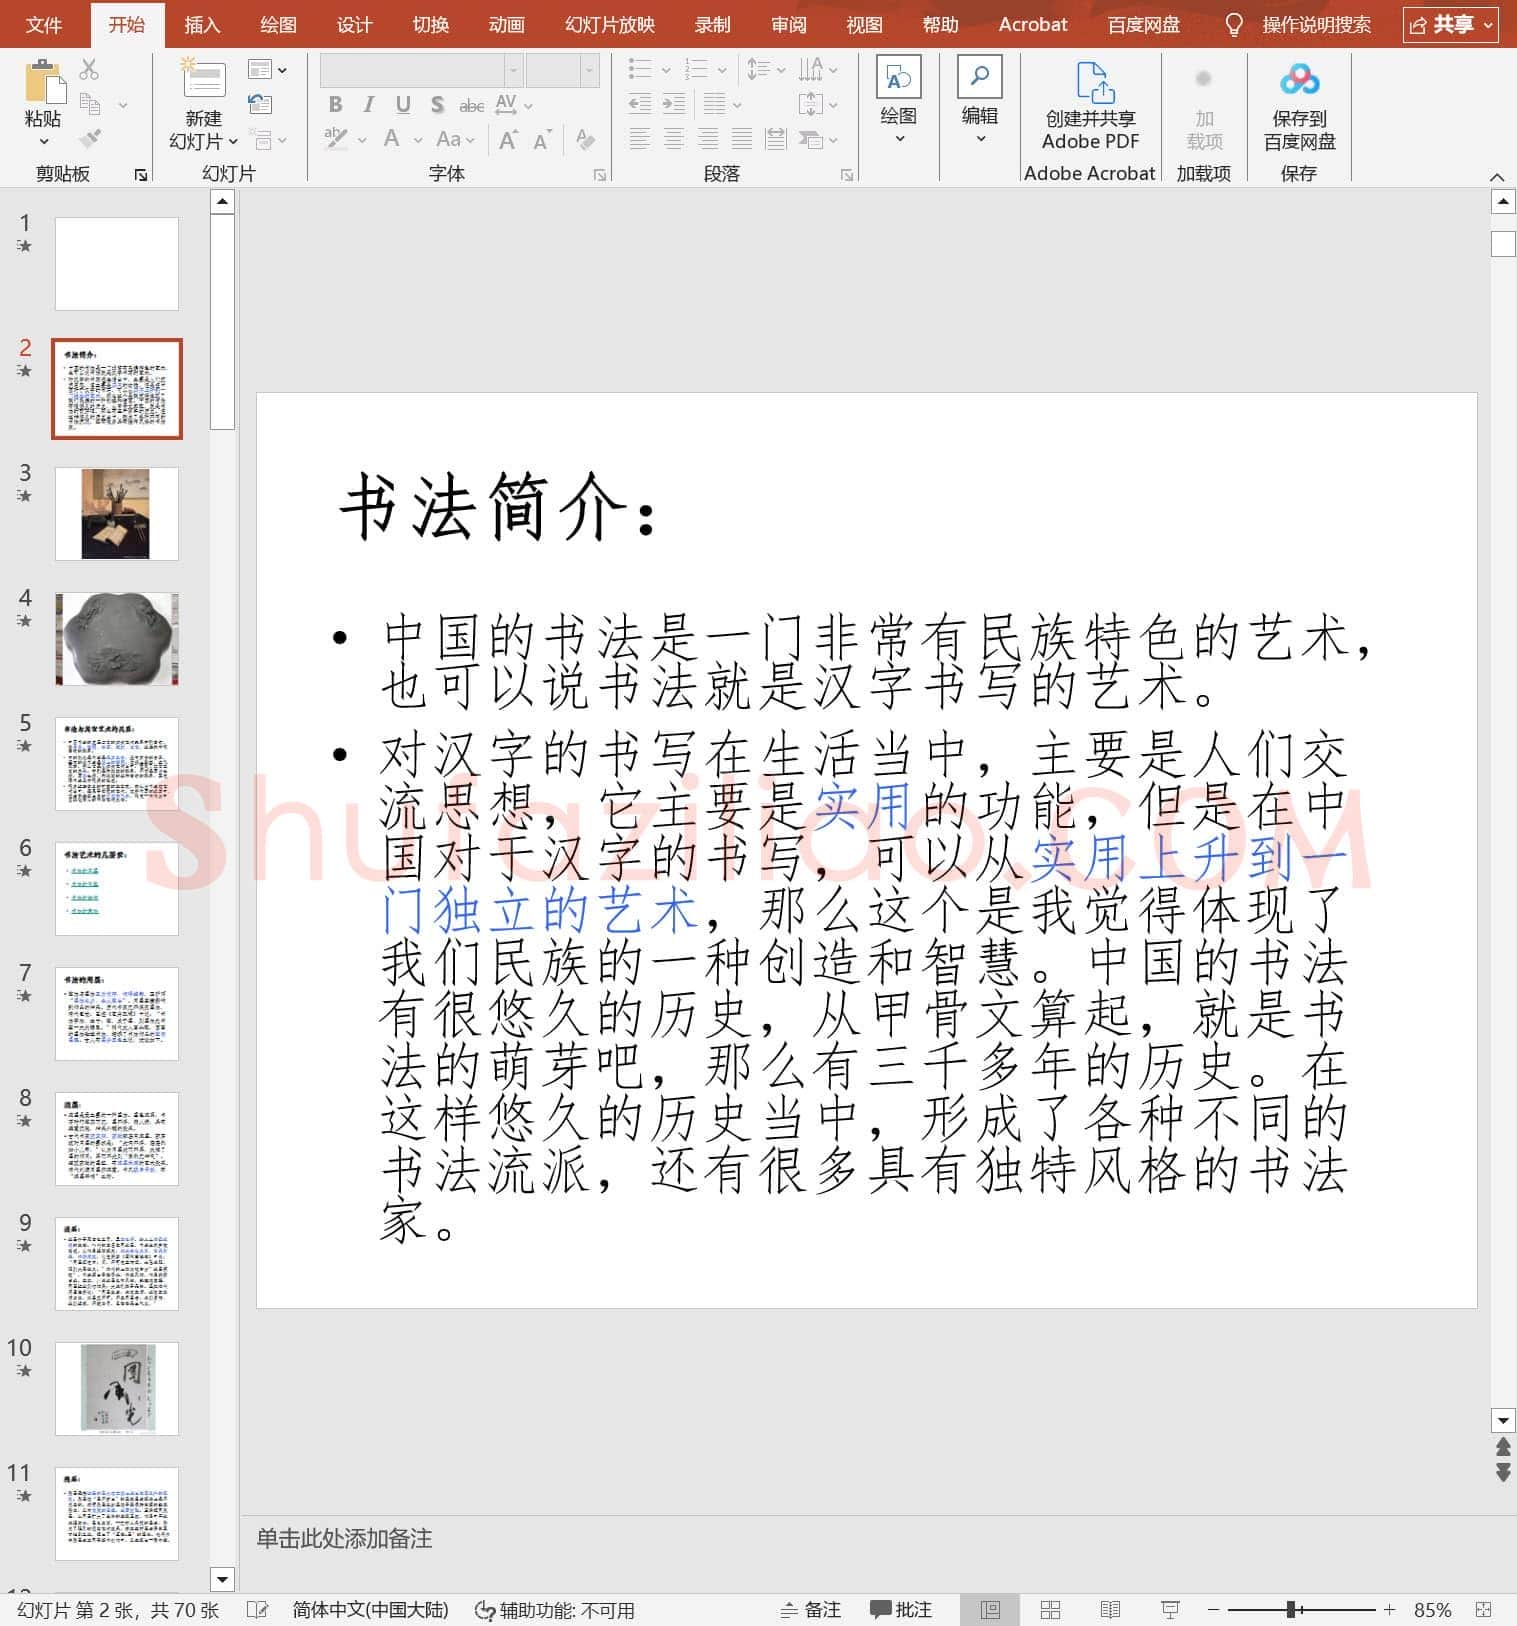Select slide 10 calligraphy thumbnail
1517x1626 pixels.
click(117, 1389)
